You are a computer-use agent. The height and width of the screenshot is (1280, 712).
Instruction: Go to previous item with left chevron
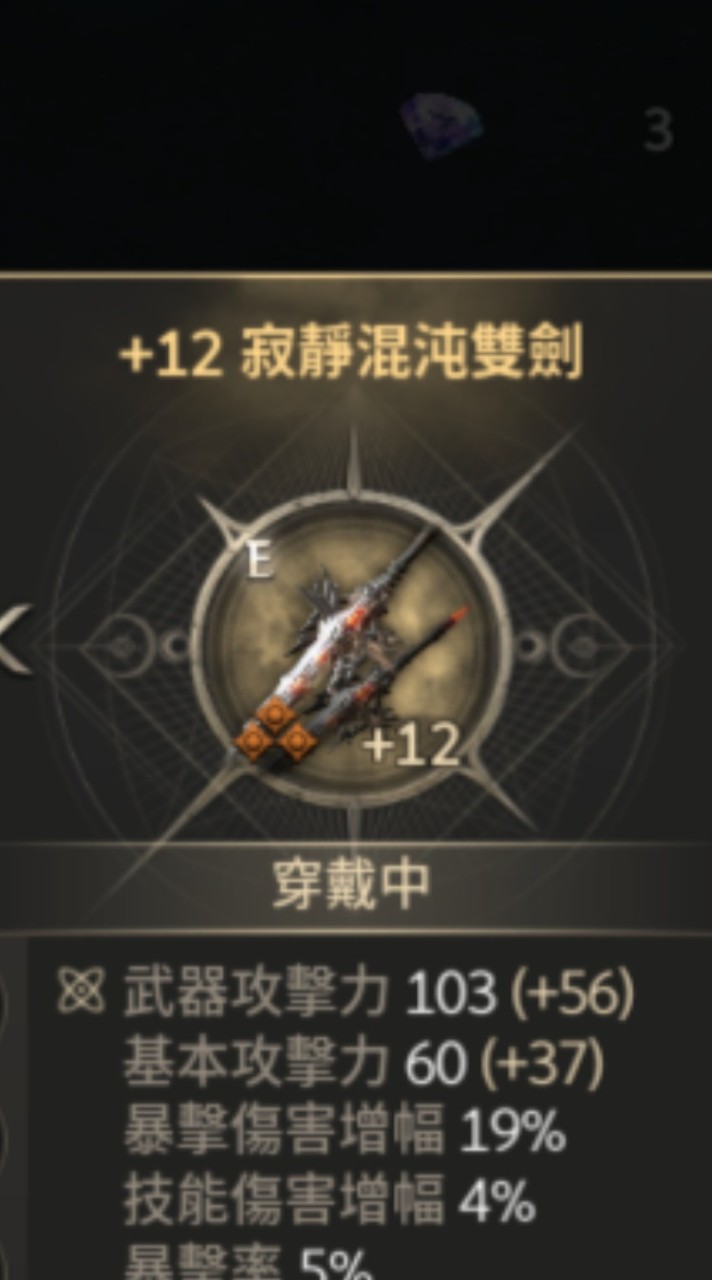pyautogui.click(x=15, y=640)
